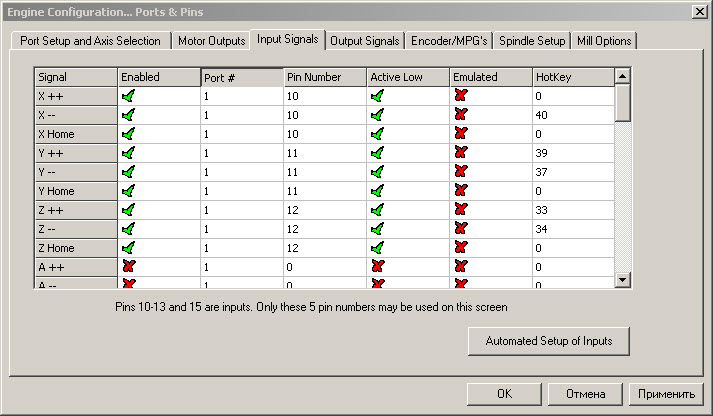
Task: Click the table scrollbar down arrow
Action: pyautogui.click(x=623, y=280)
